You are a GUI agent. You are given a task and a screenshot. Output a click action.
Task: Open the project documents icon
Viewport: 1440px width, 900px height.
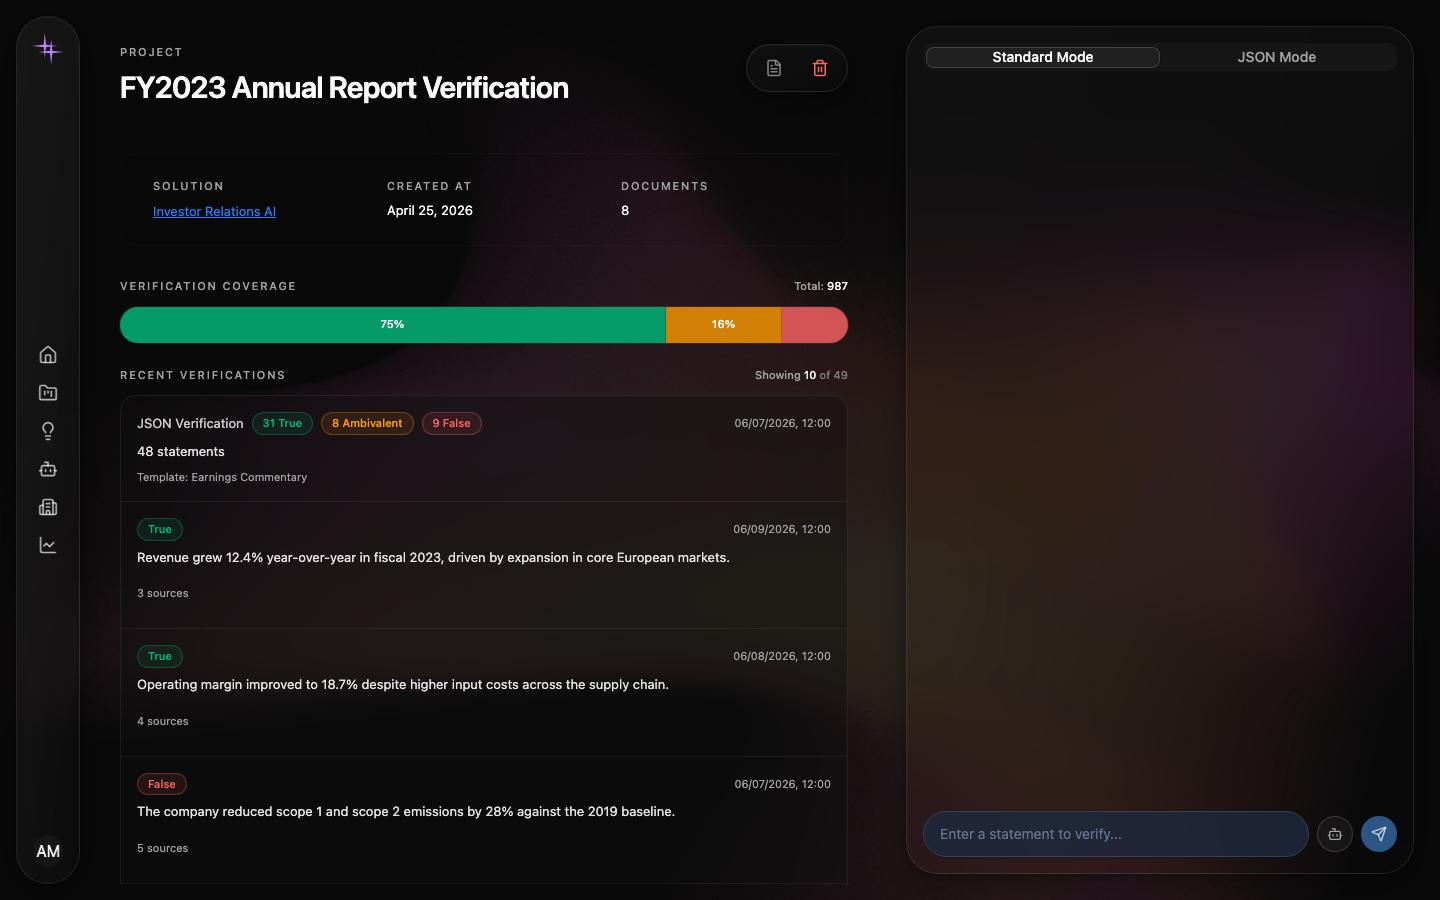(774, 68)
